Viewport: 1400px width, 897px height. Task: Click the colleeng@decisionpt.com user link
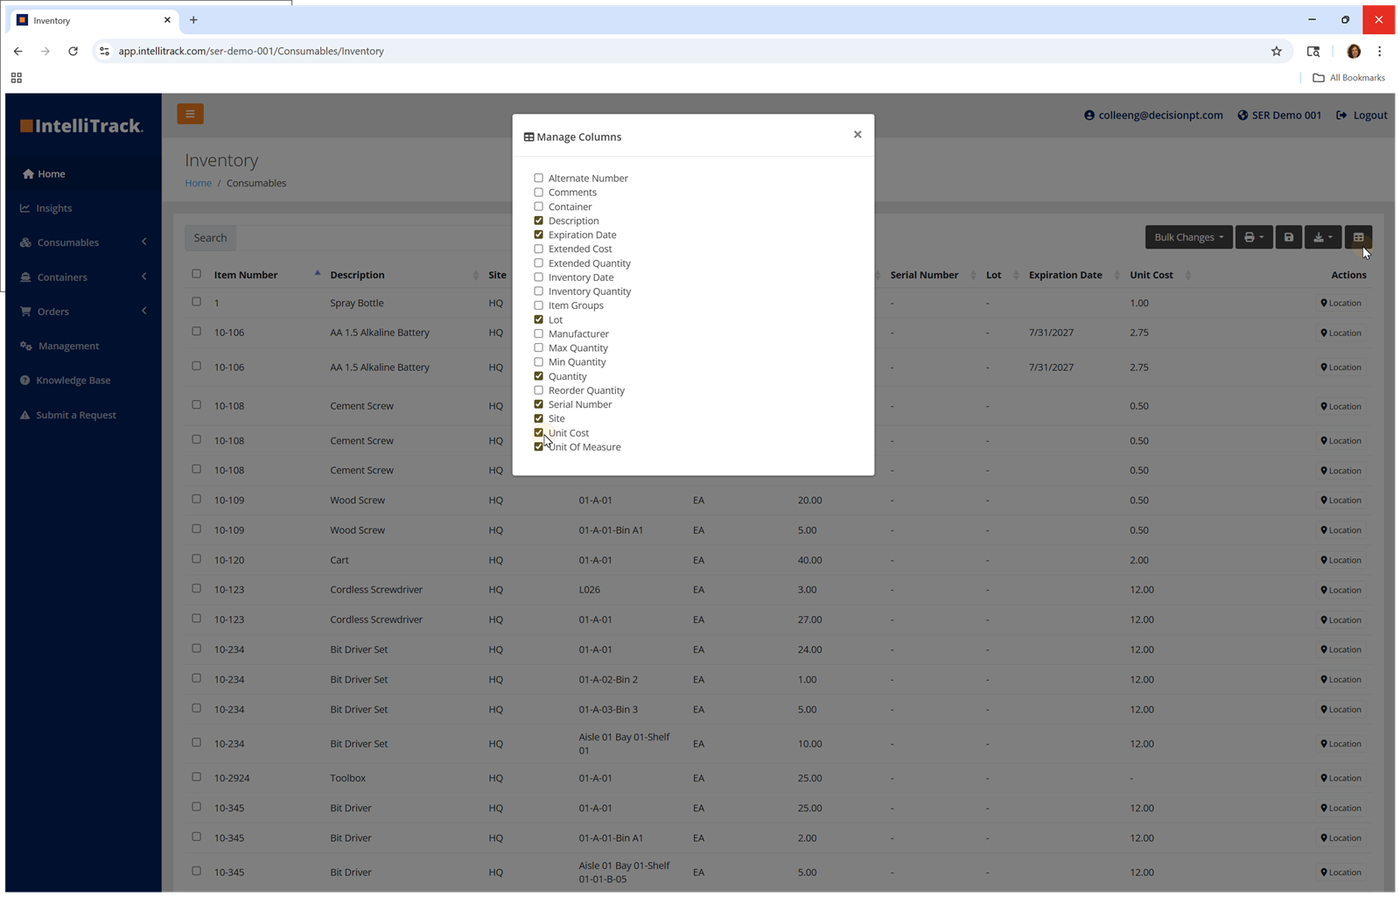coord(1153,115)
